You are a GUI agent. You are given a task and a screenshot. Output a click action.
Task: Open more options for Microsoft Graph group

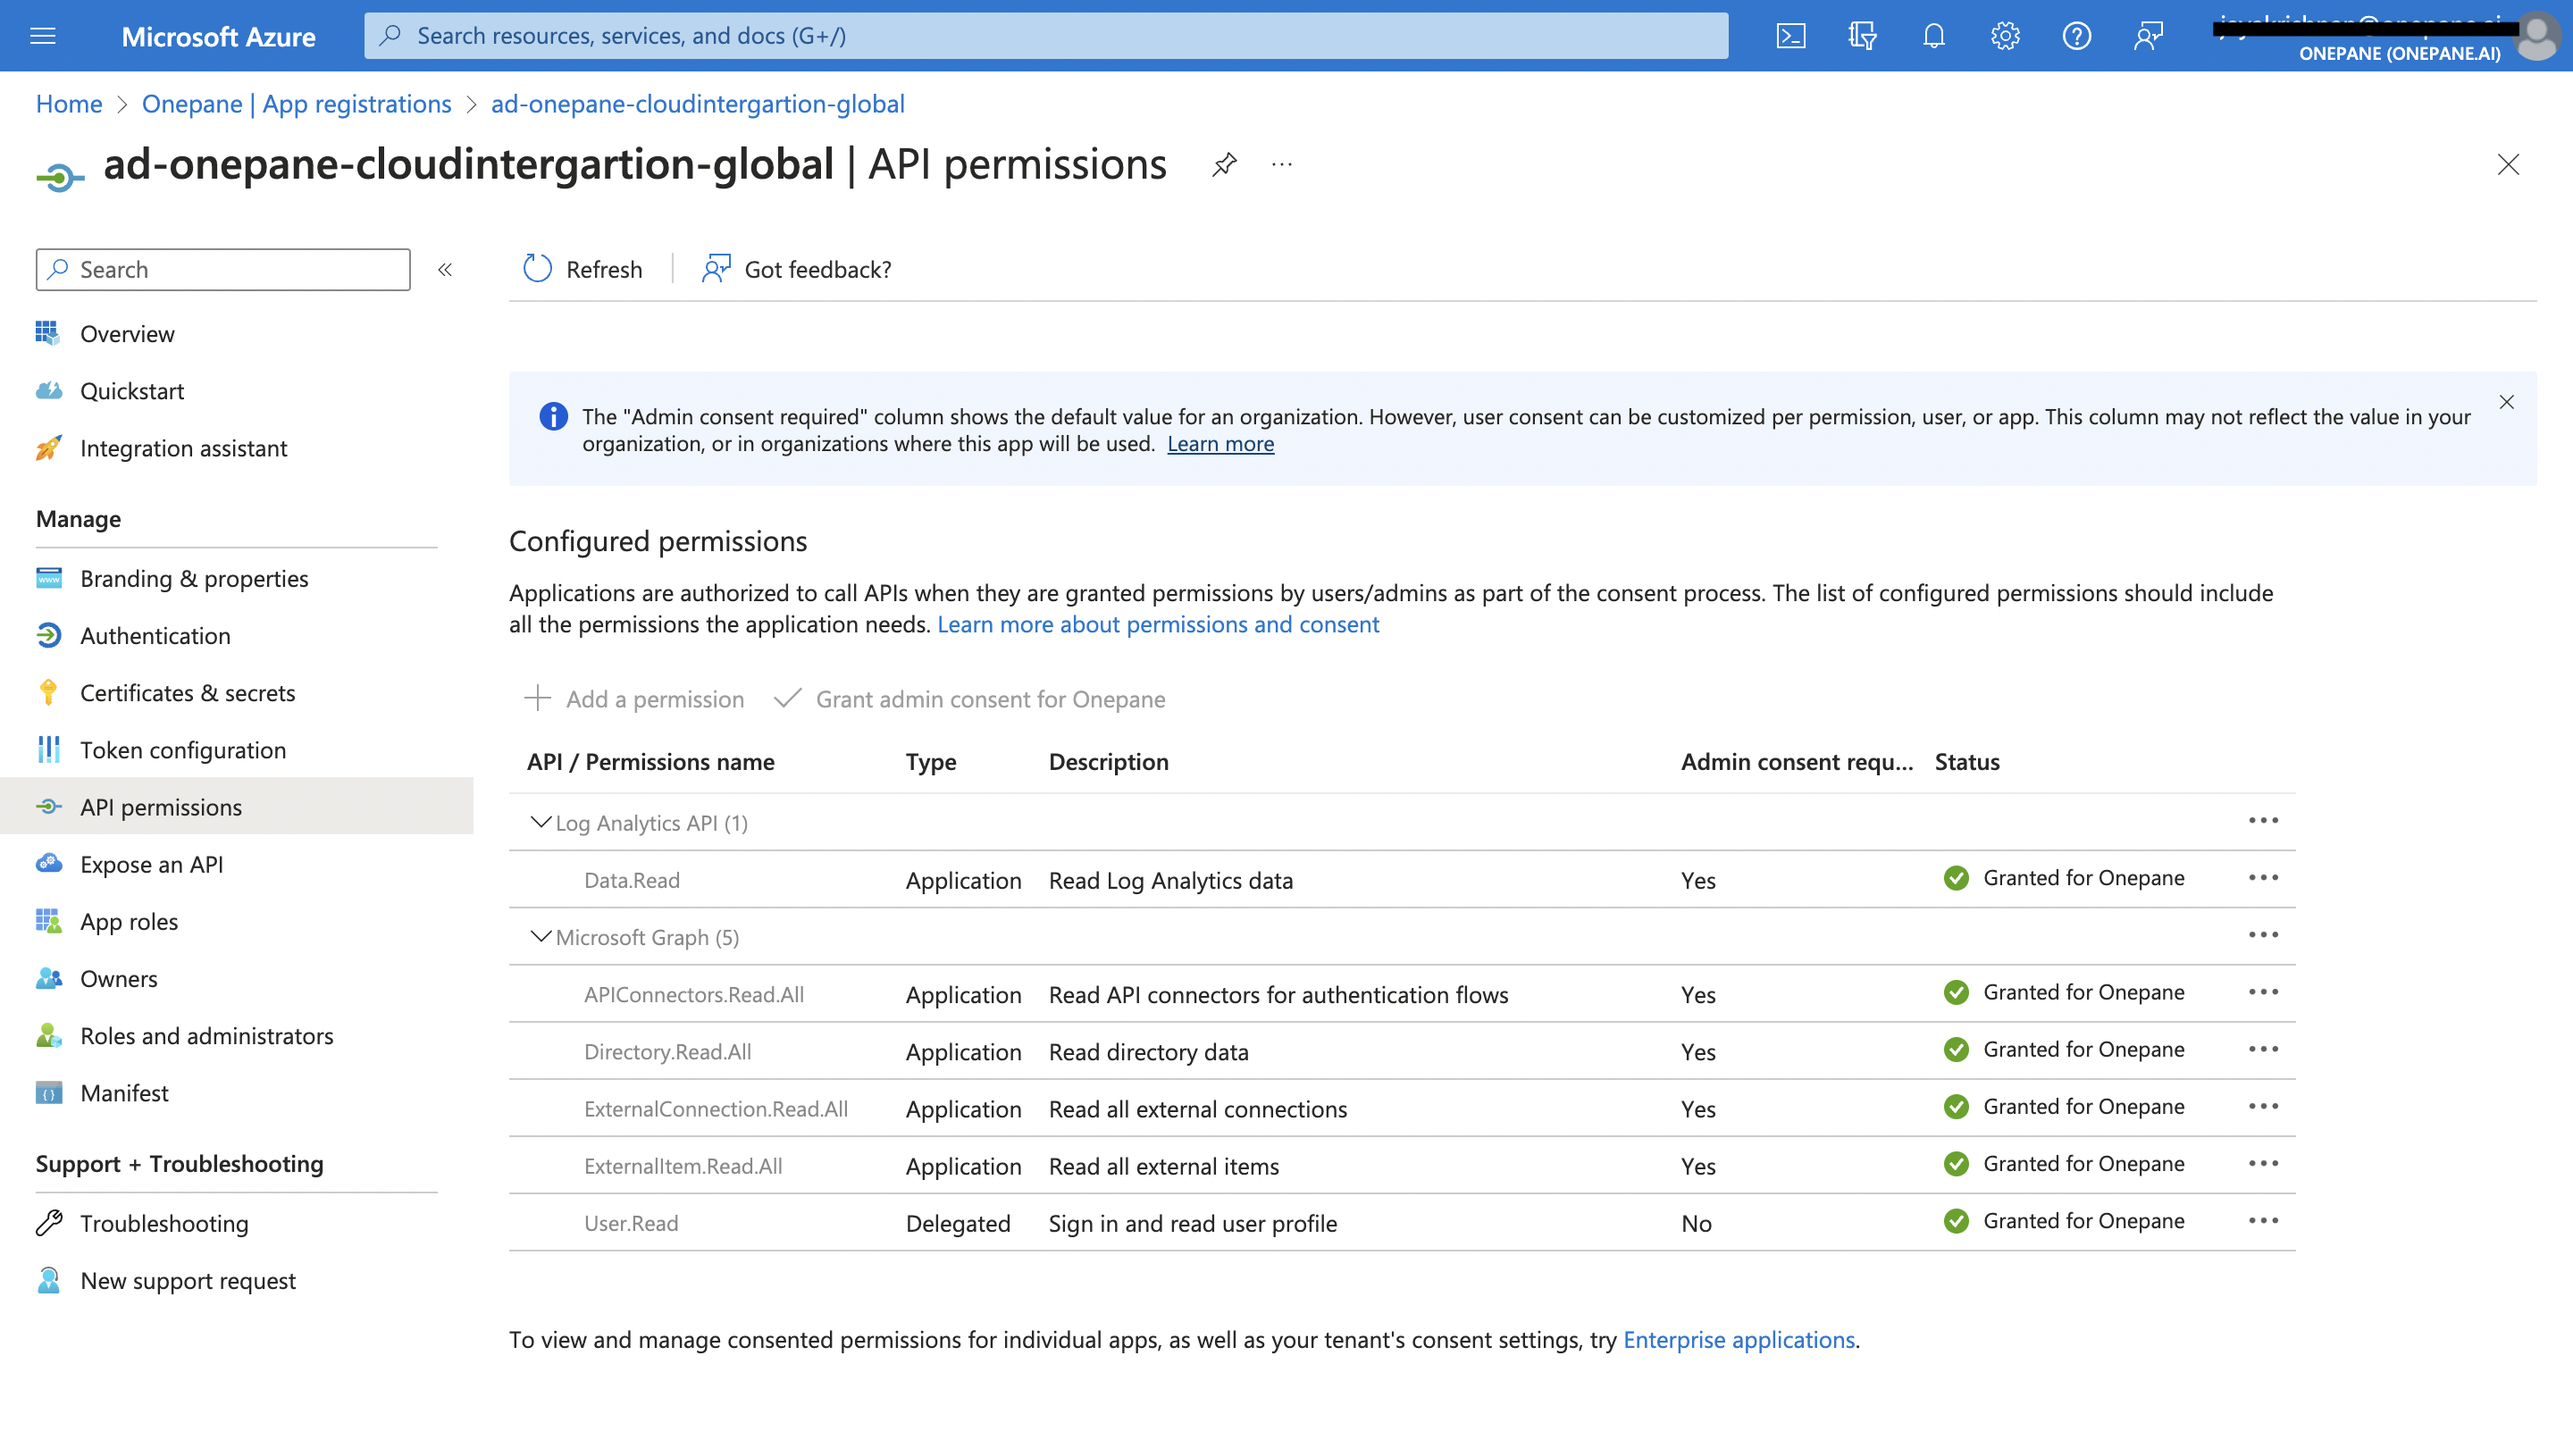click(2263, 935)
